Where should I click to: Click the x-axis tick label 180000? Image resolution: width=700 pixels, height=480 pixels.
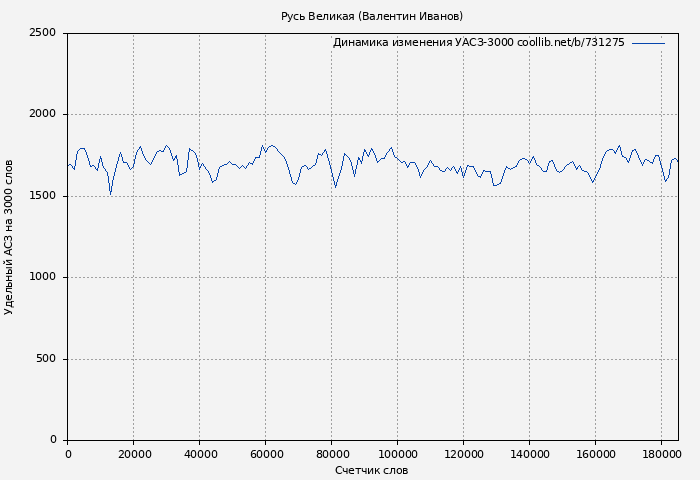tap(661, 454)
